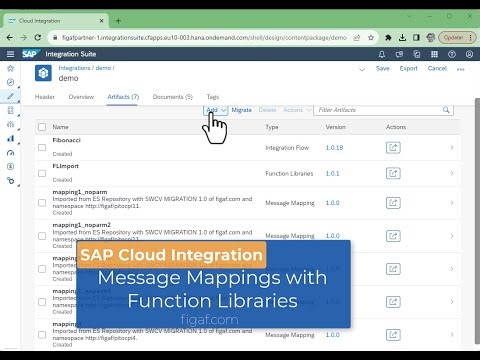The width and height of the screenshot is (480, 360).
Task: Click the Update browser button
Action: 457,38
